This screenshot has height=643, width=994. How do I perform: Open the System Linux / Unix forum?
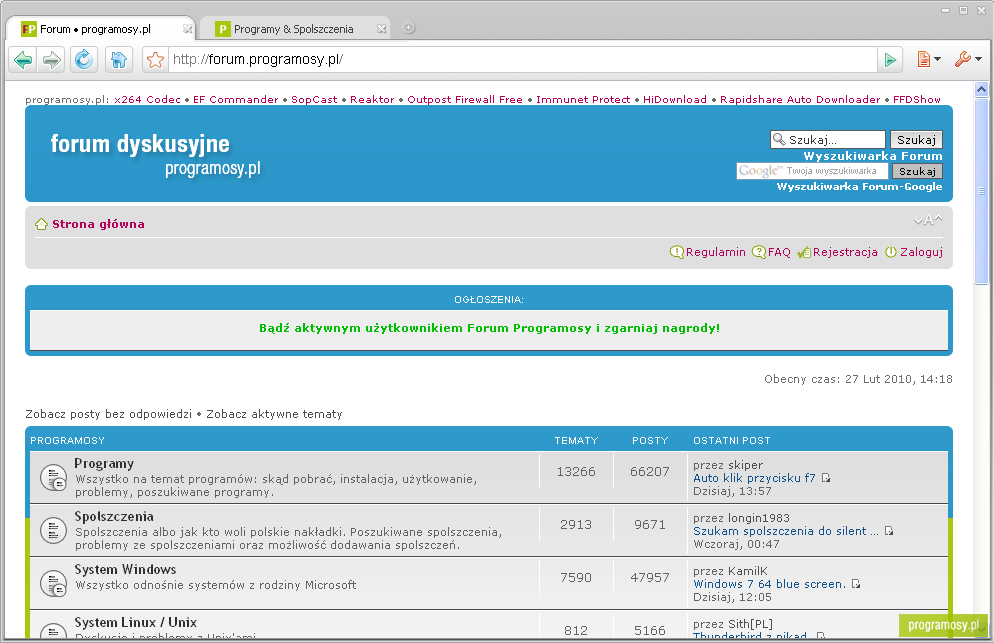[x=136, y=622]
